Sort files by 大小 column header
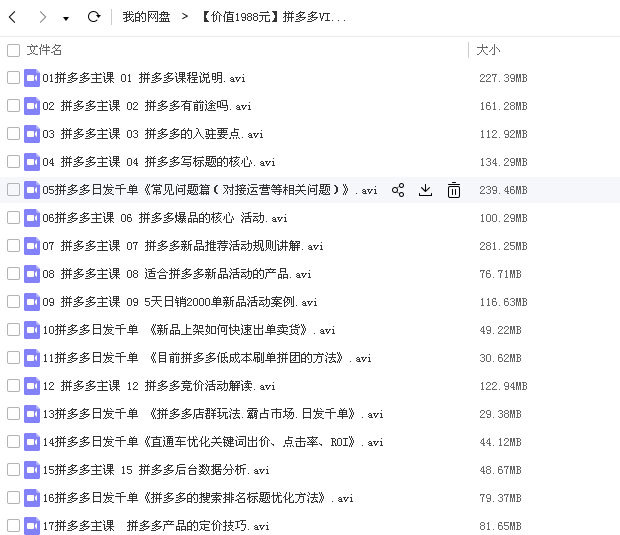 click(x=488, y=50)
